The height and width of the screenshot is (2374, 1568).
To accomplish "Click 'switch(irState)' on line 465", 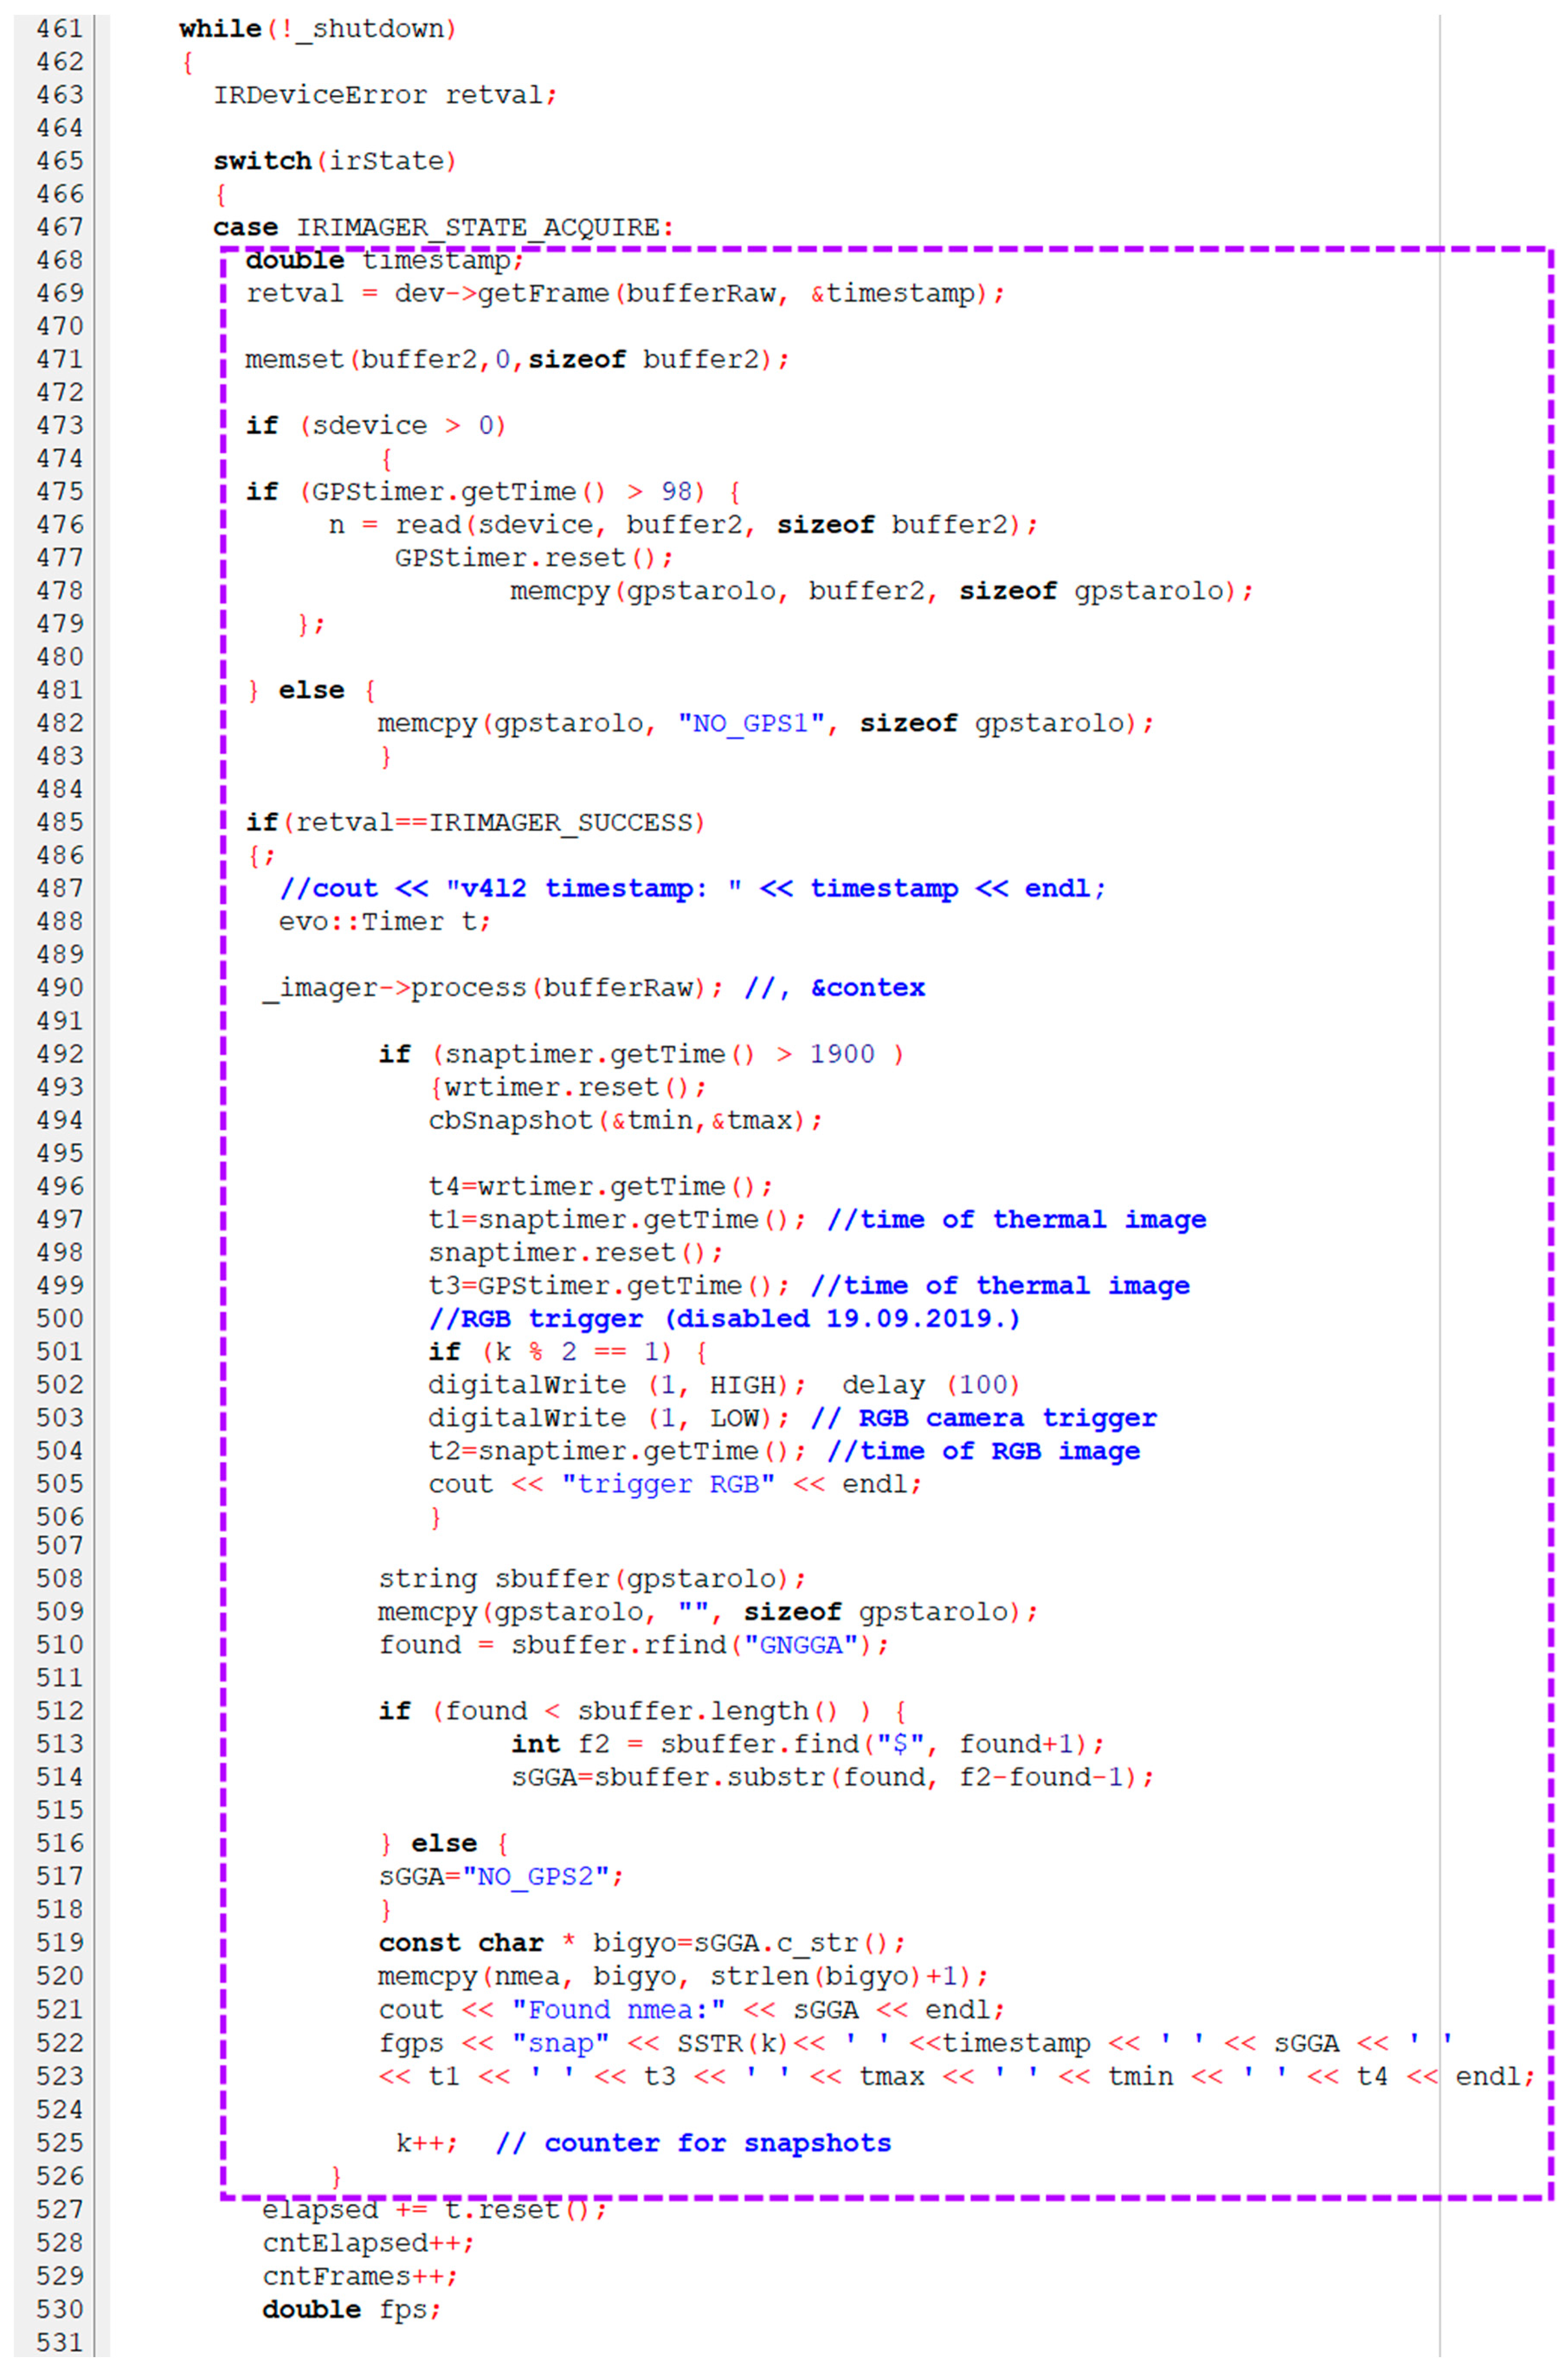I will [x=334, y=161].
